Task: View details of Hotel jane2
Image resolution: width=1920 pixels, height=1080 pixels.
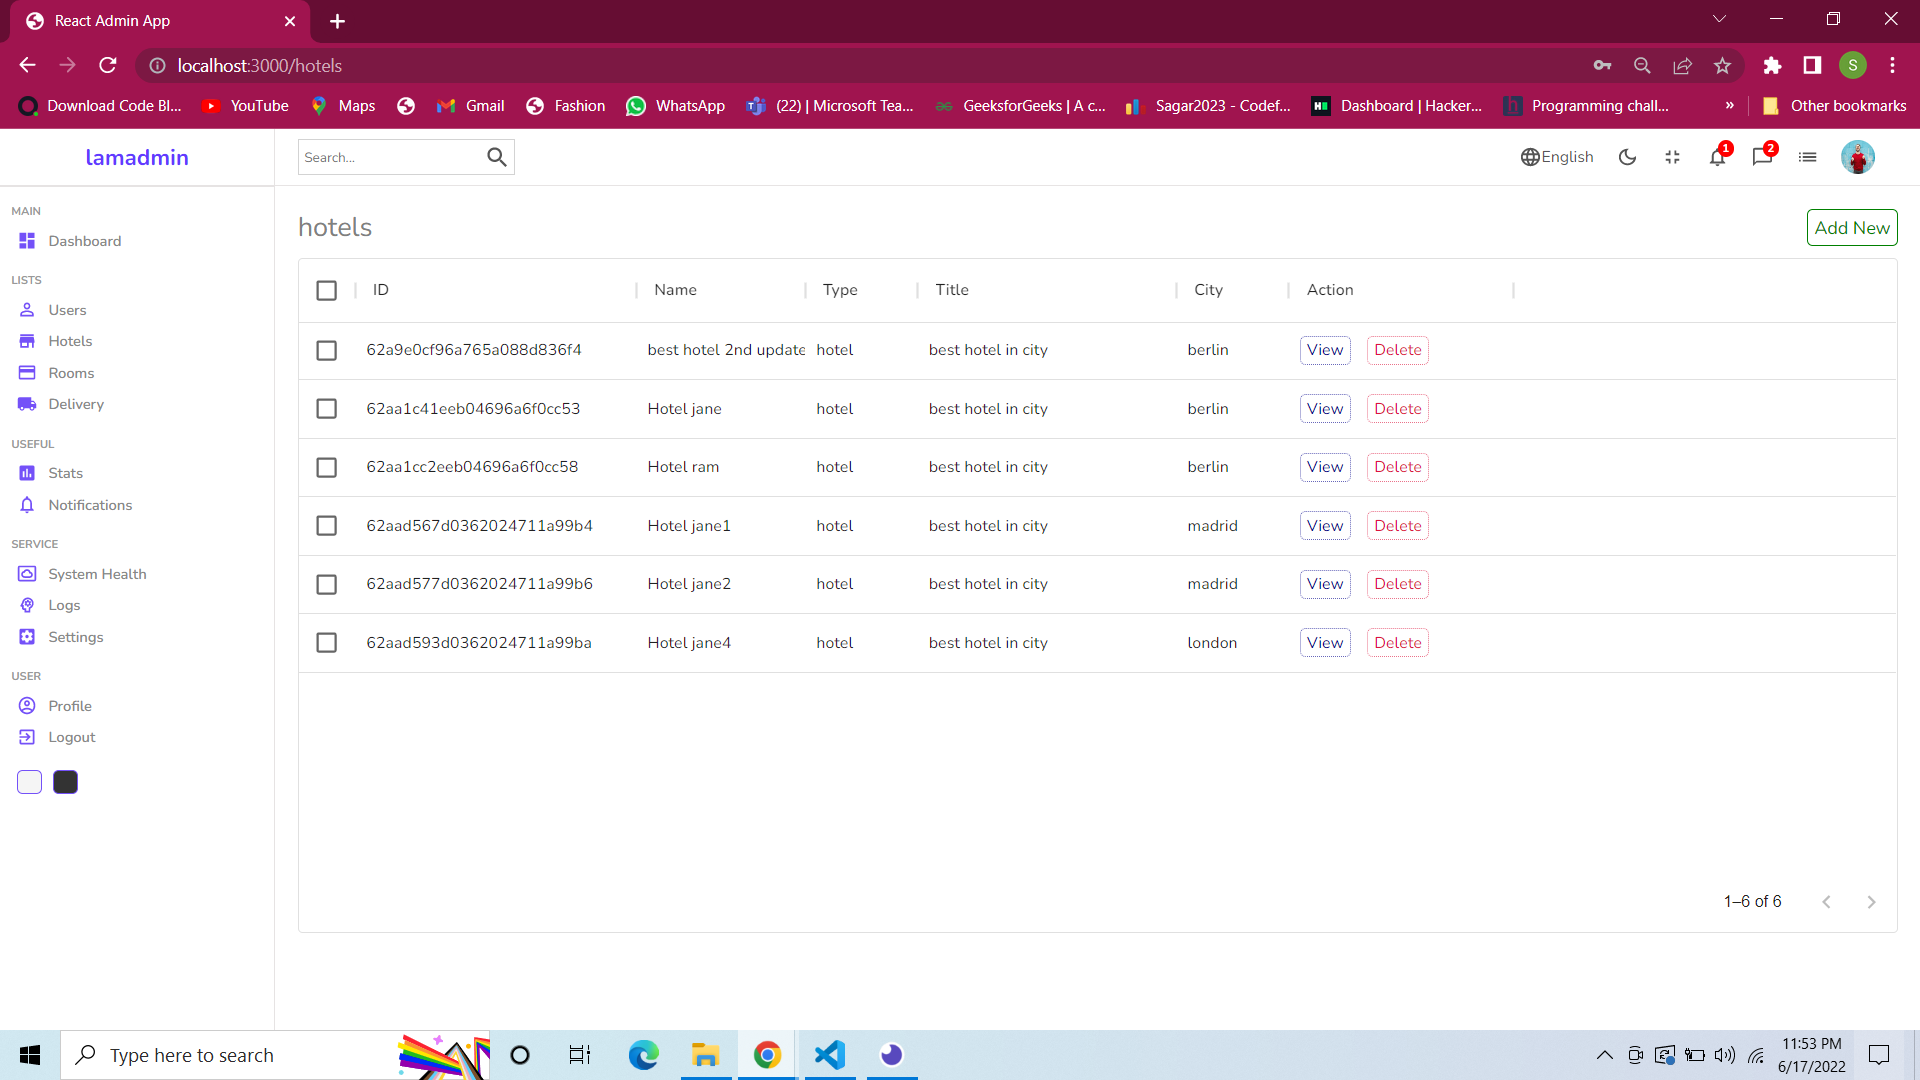Action: pos(1324,584)
